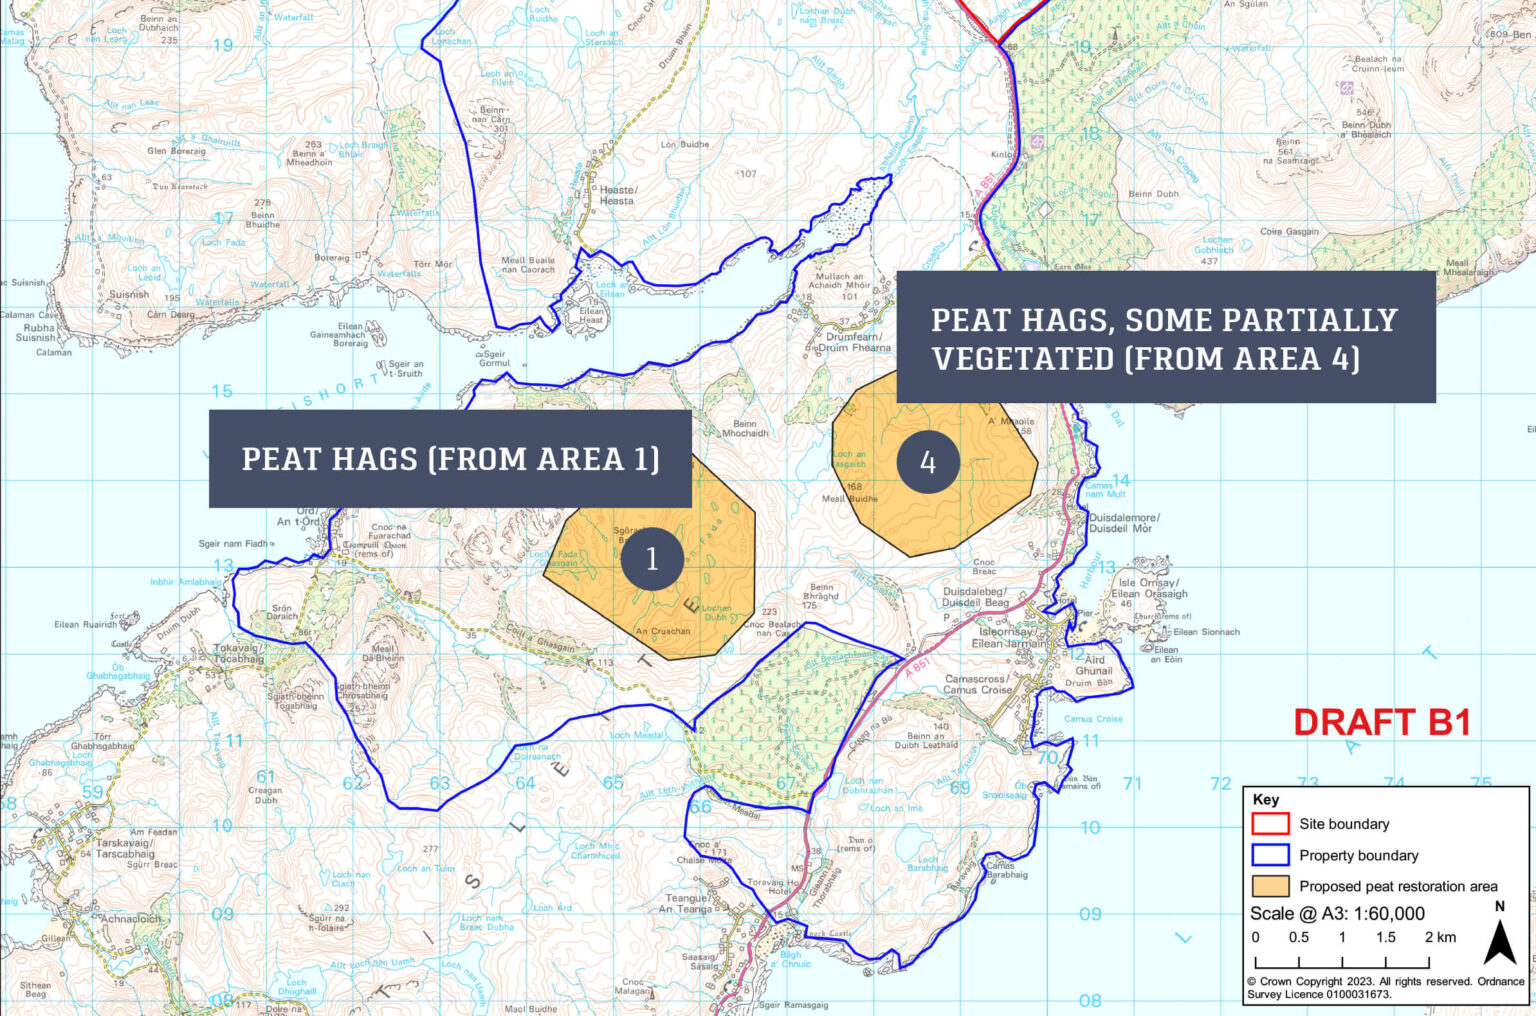Click the red Site boundary legend symbol
1536x1016 pixels.
(1271, 824)
